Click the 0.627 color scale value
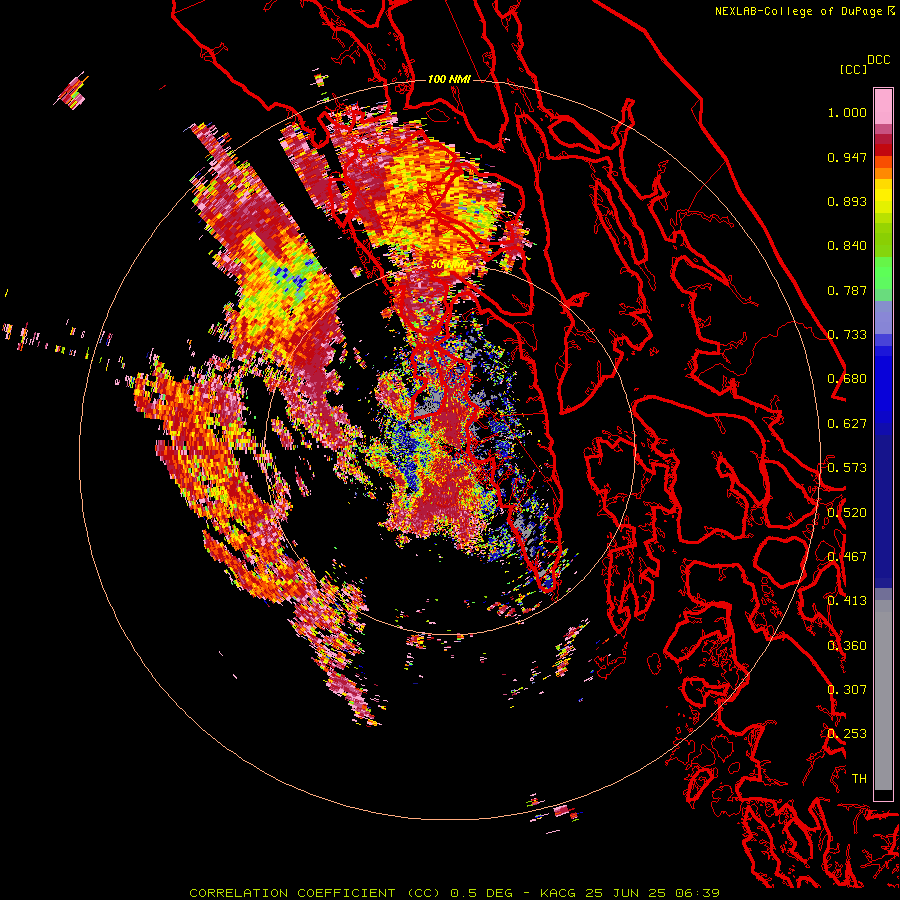The image size is (900, 900). pos(847,424)
